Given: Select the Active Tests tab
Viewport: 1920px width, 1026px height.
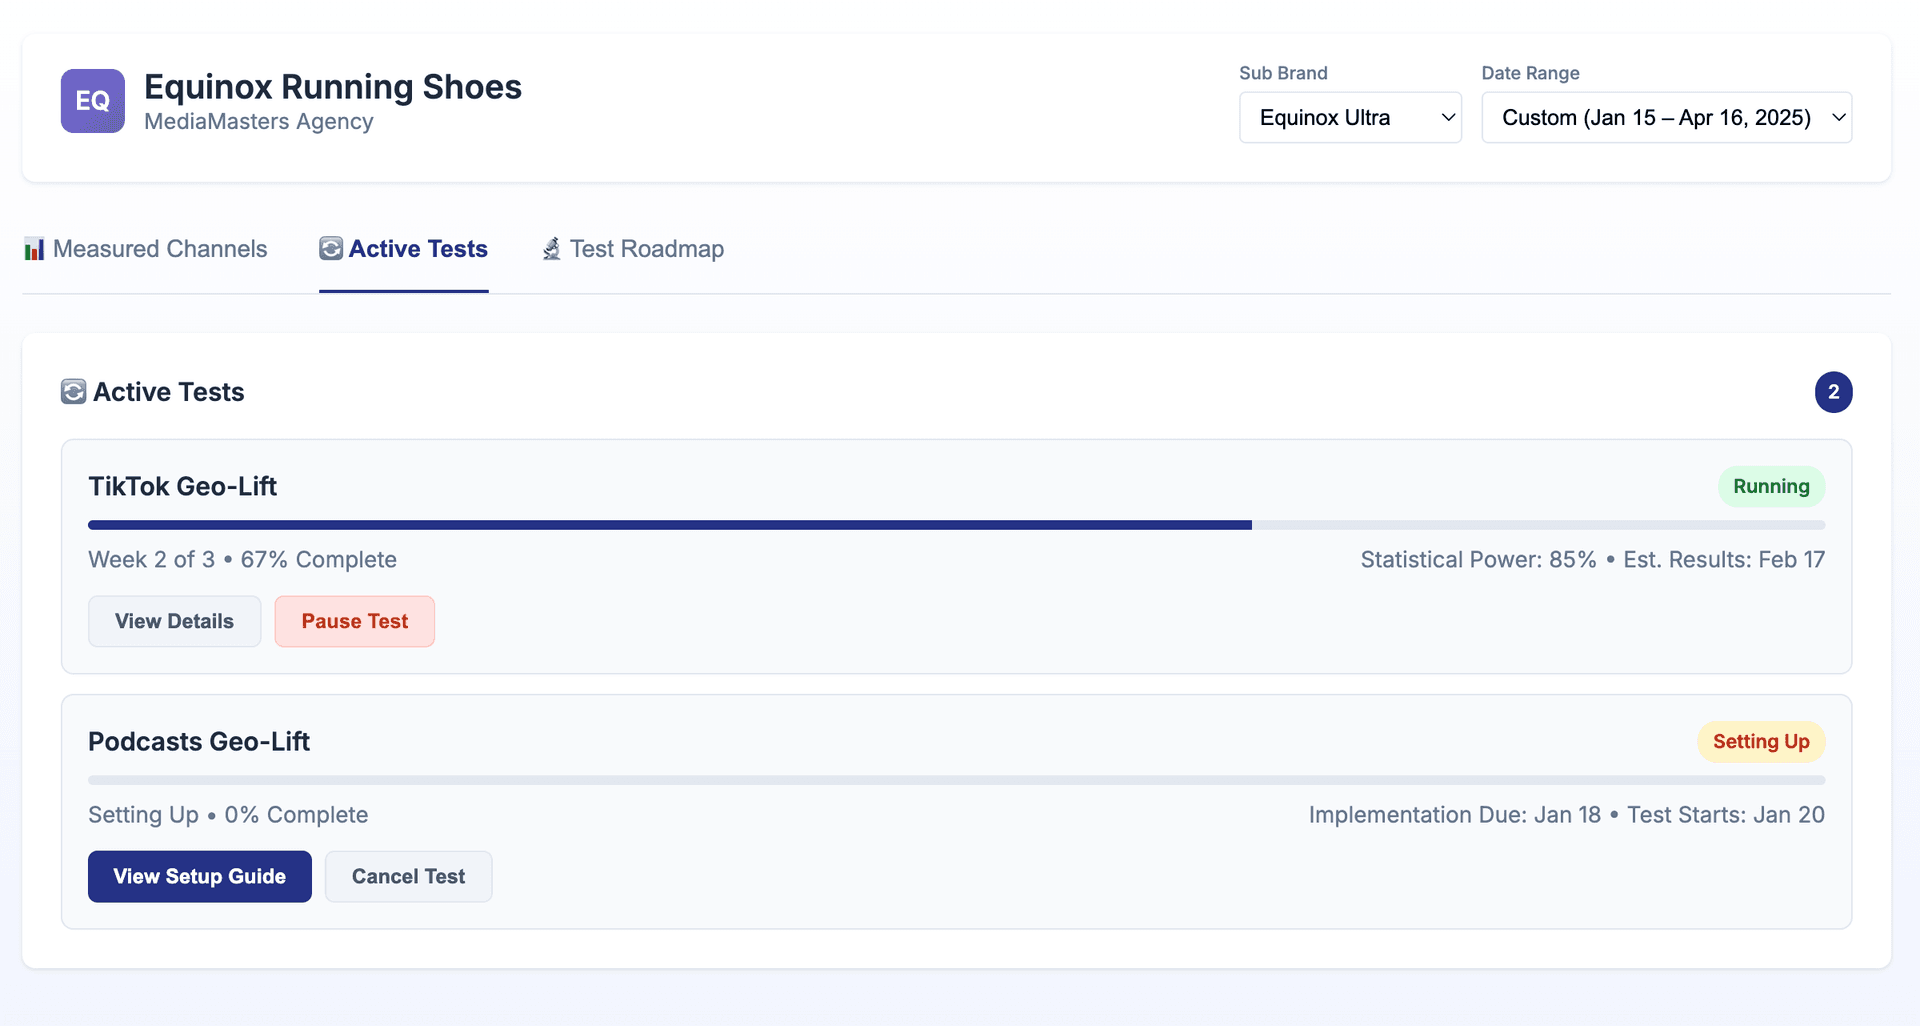Looking at the screenshot, I should [404, 249].
